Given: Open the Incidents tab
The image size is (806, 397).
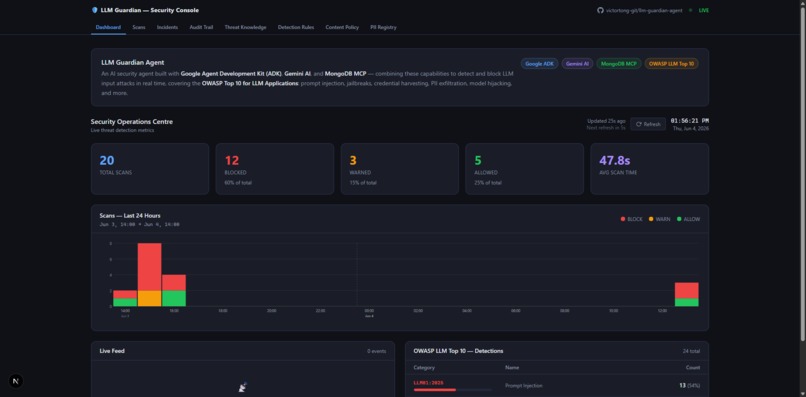Looking at the screenshot, I should 168,27.
